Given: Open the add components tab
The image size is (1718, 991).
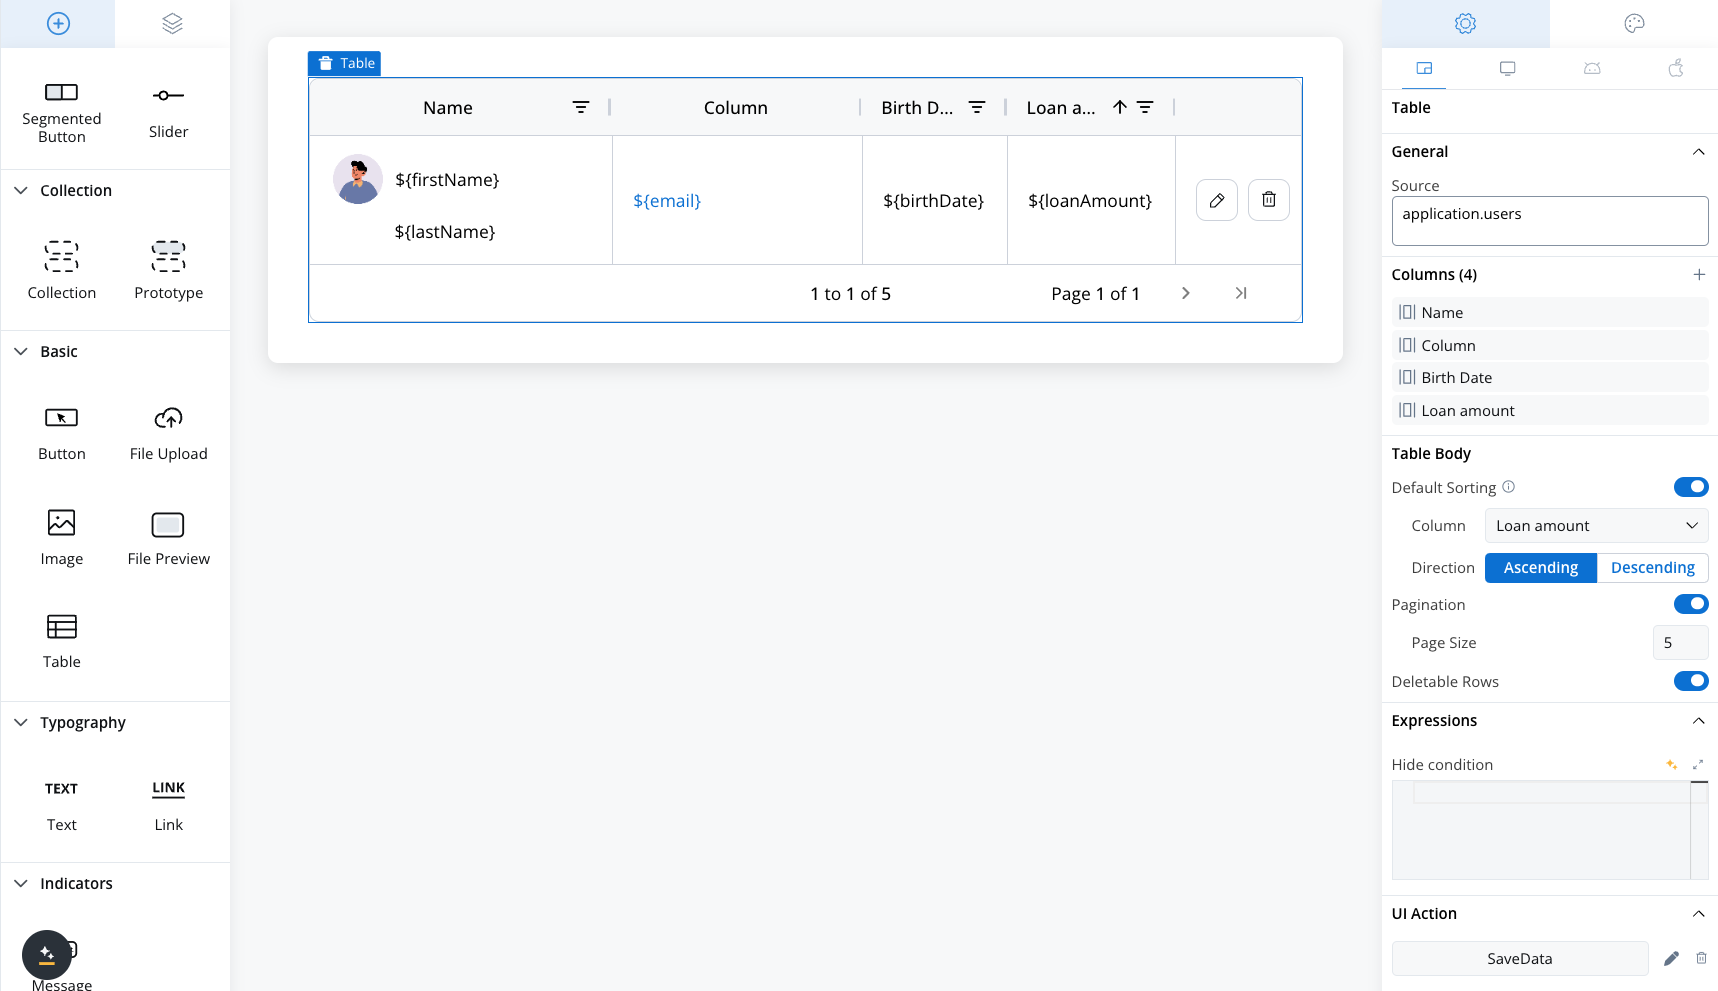Looking at the screenshot, I should [58, 23].
